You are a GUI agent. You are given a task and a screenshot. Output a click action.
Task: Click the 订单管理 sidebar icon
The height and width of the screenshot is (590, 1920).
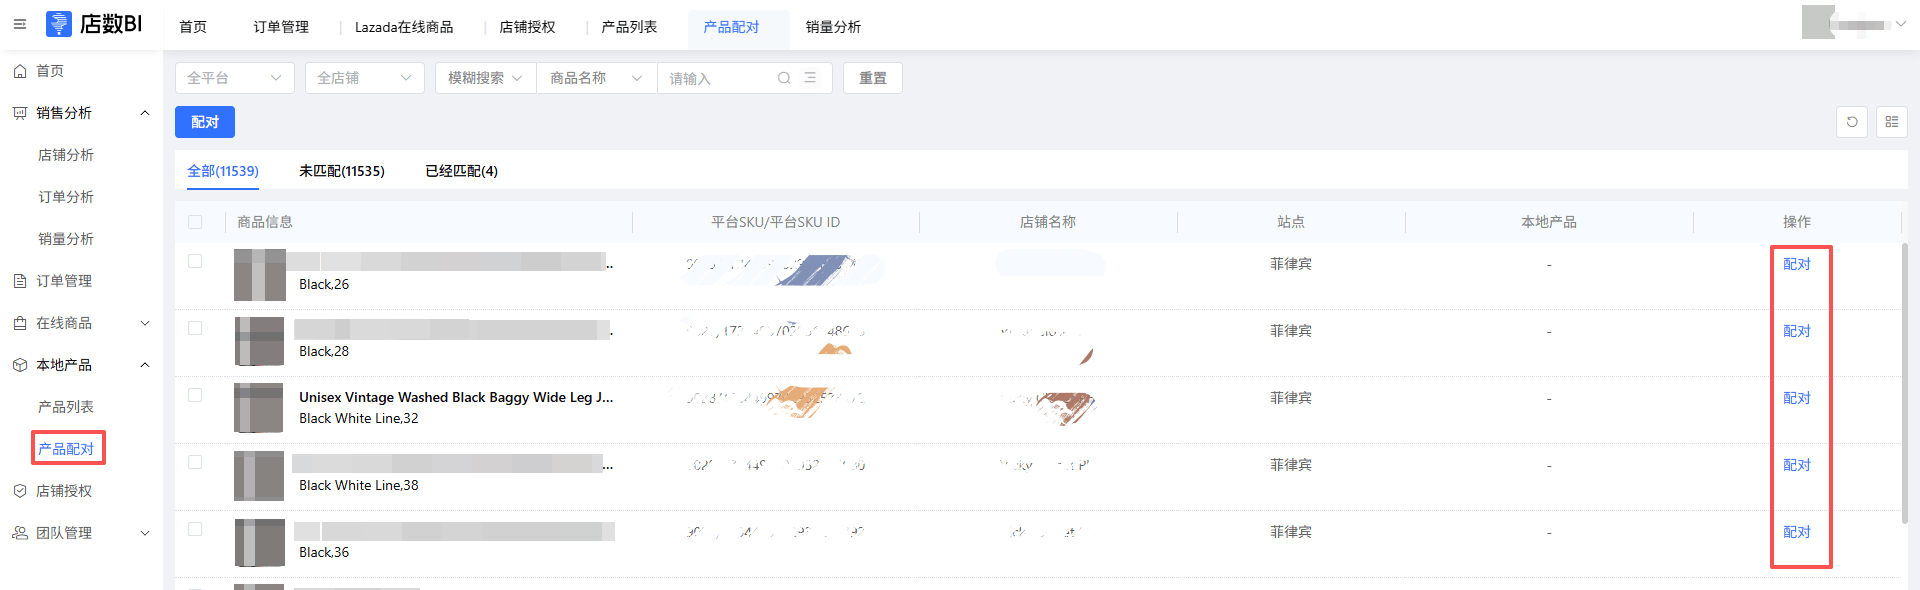[20, 281]
